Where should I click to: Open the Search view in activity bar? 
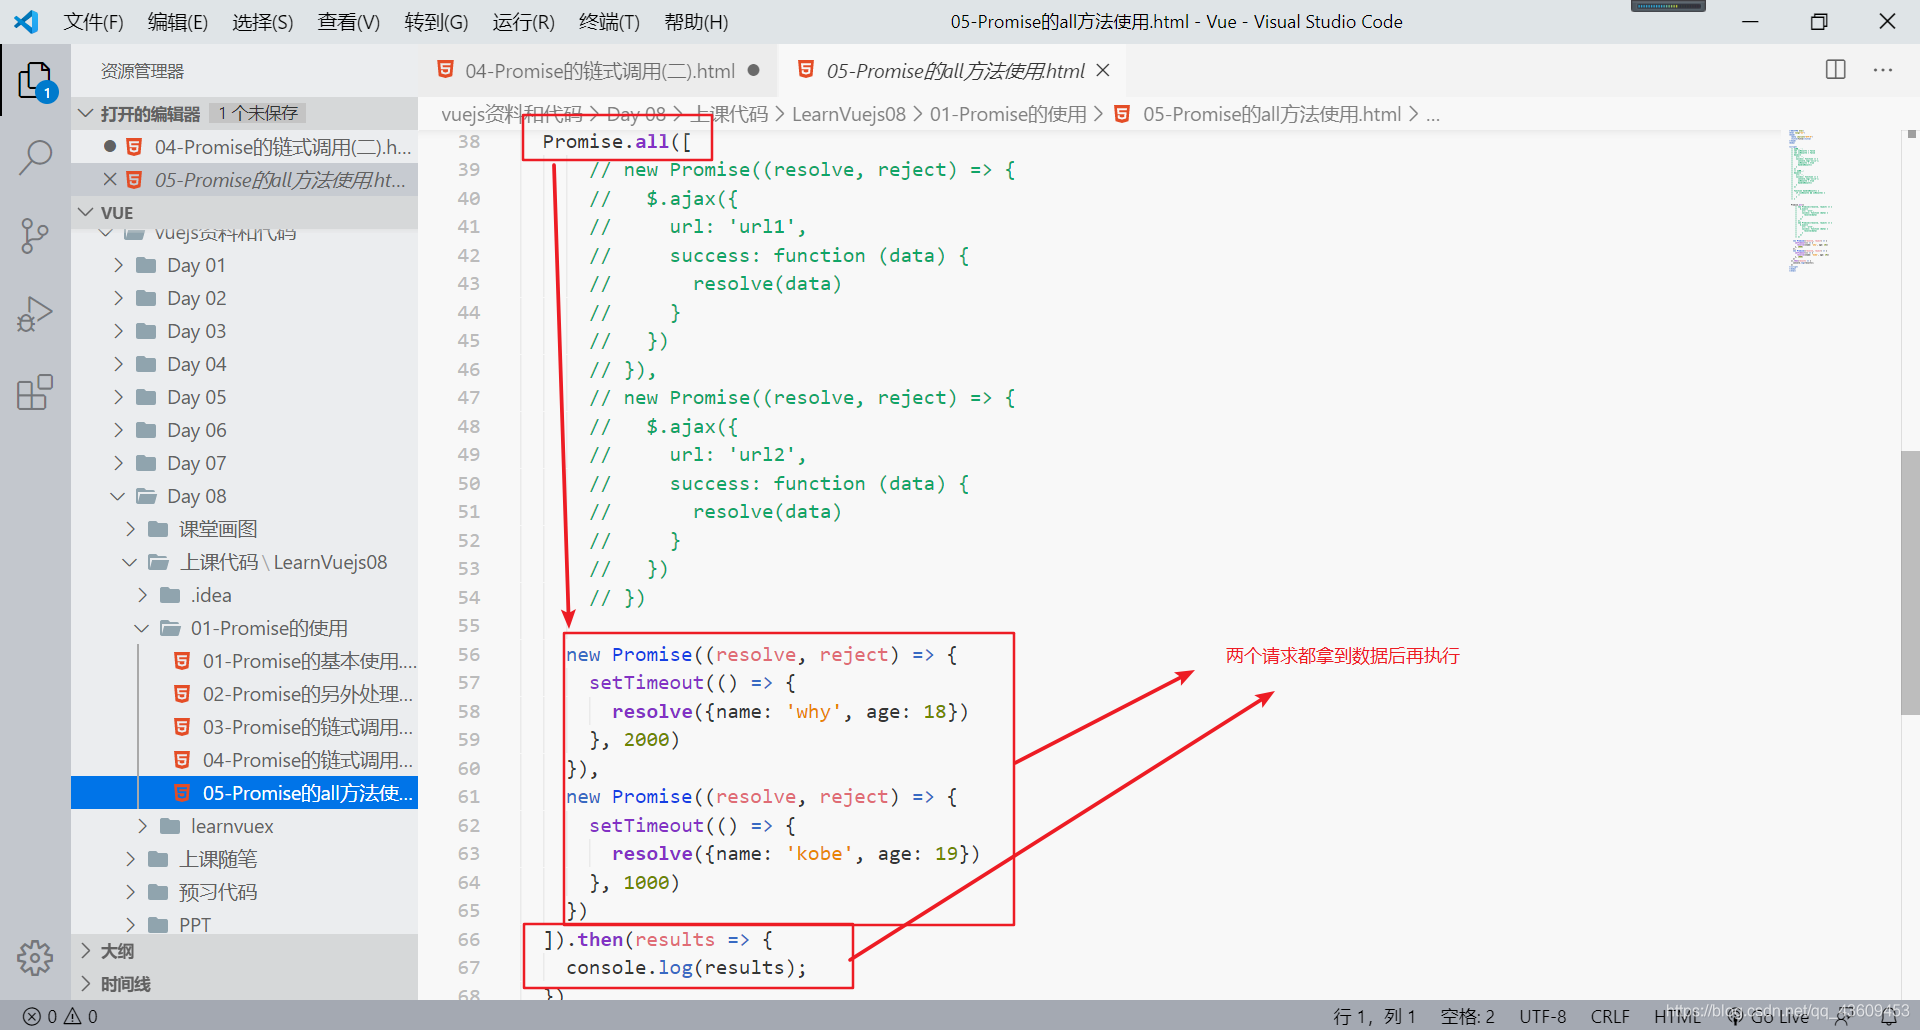click(35, 158)
